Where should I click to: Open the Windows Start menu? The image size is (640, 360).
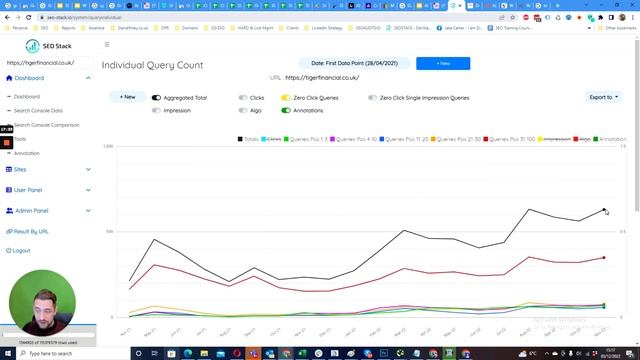tap(7, 353)
